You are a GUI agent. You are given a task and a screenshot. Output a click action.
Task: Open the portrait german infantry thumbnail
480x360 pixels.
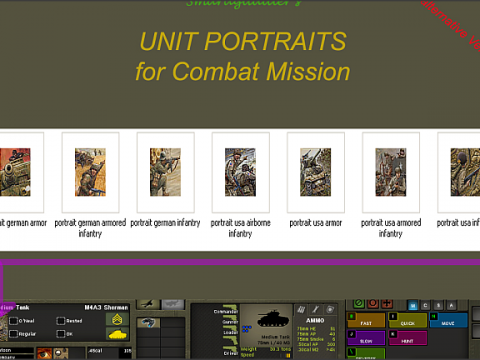coord(165,172)
